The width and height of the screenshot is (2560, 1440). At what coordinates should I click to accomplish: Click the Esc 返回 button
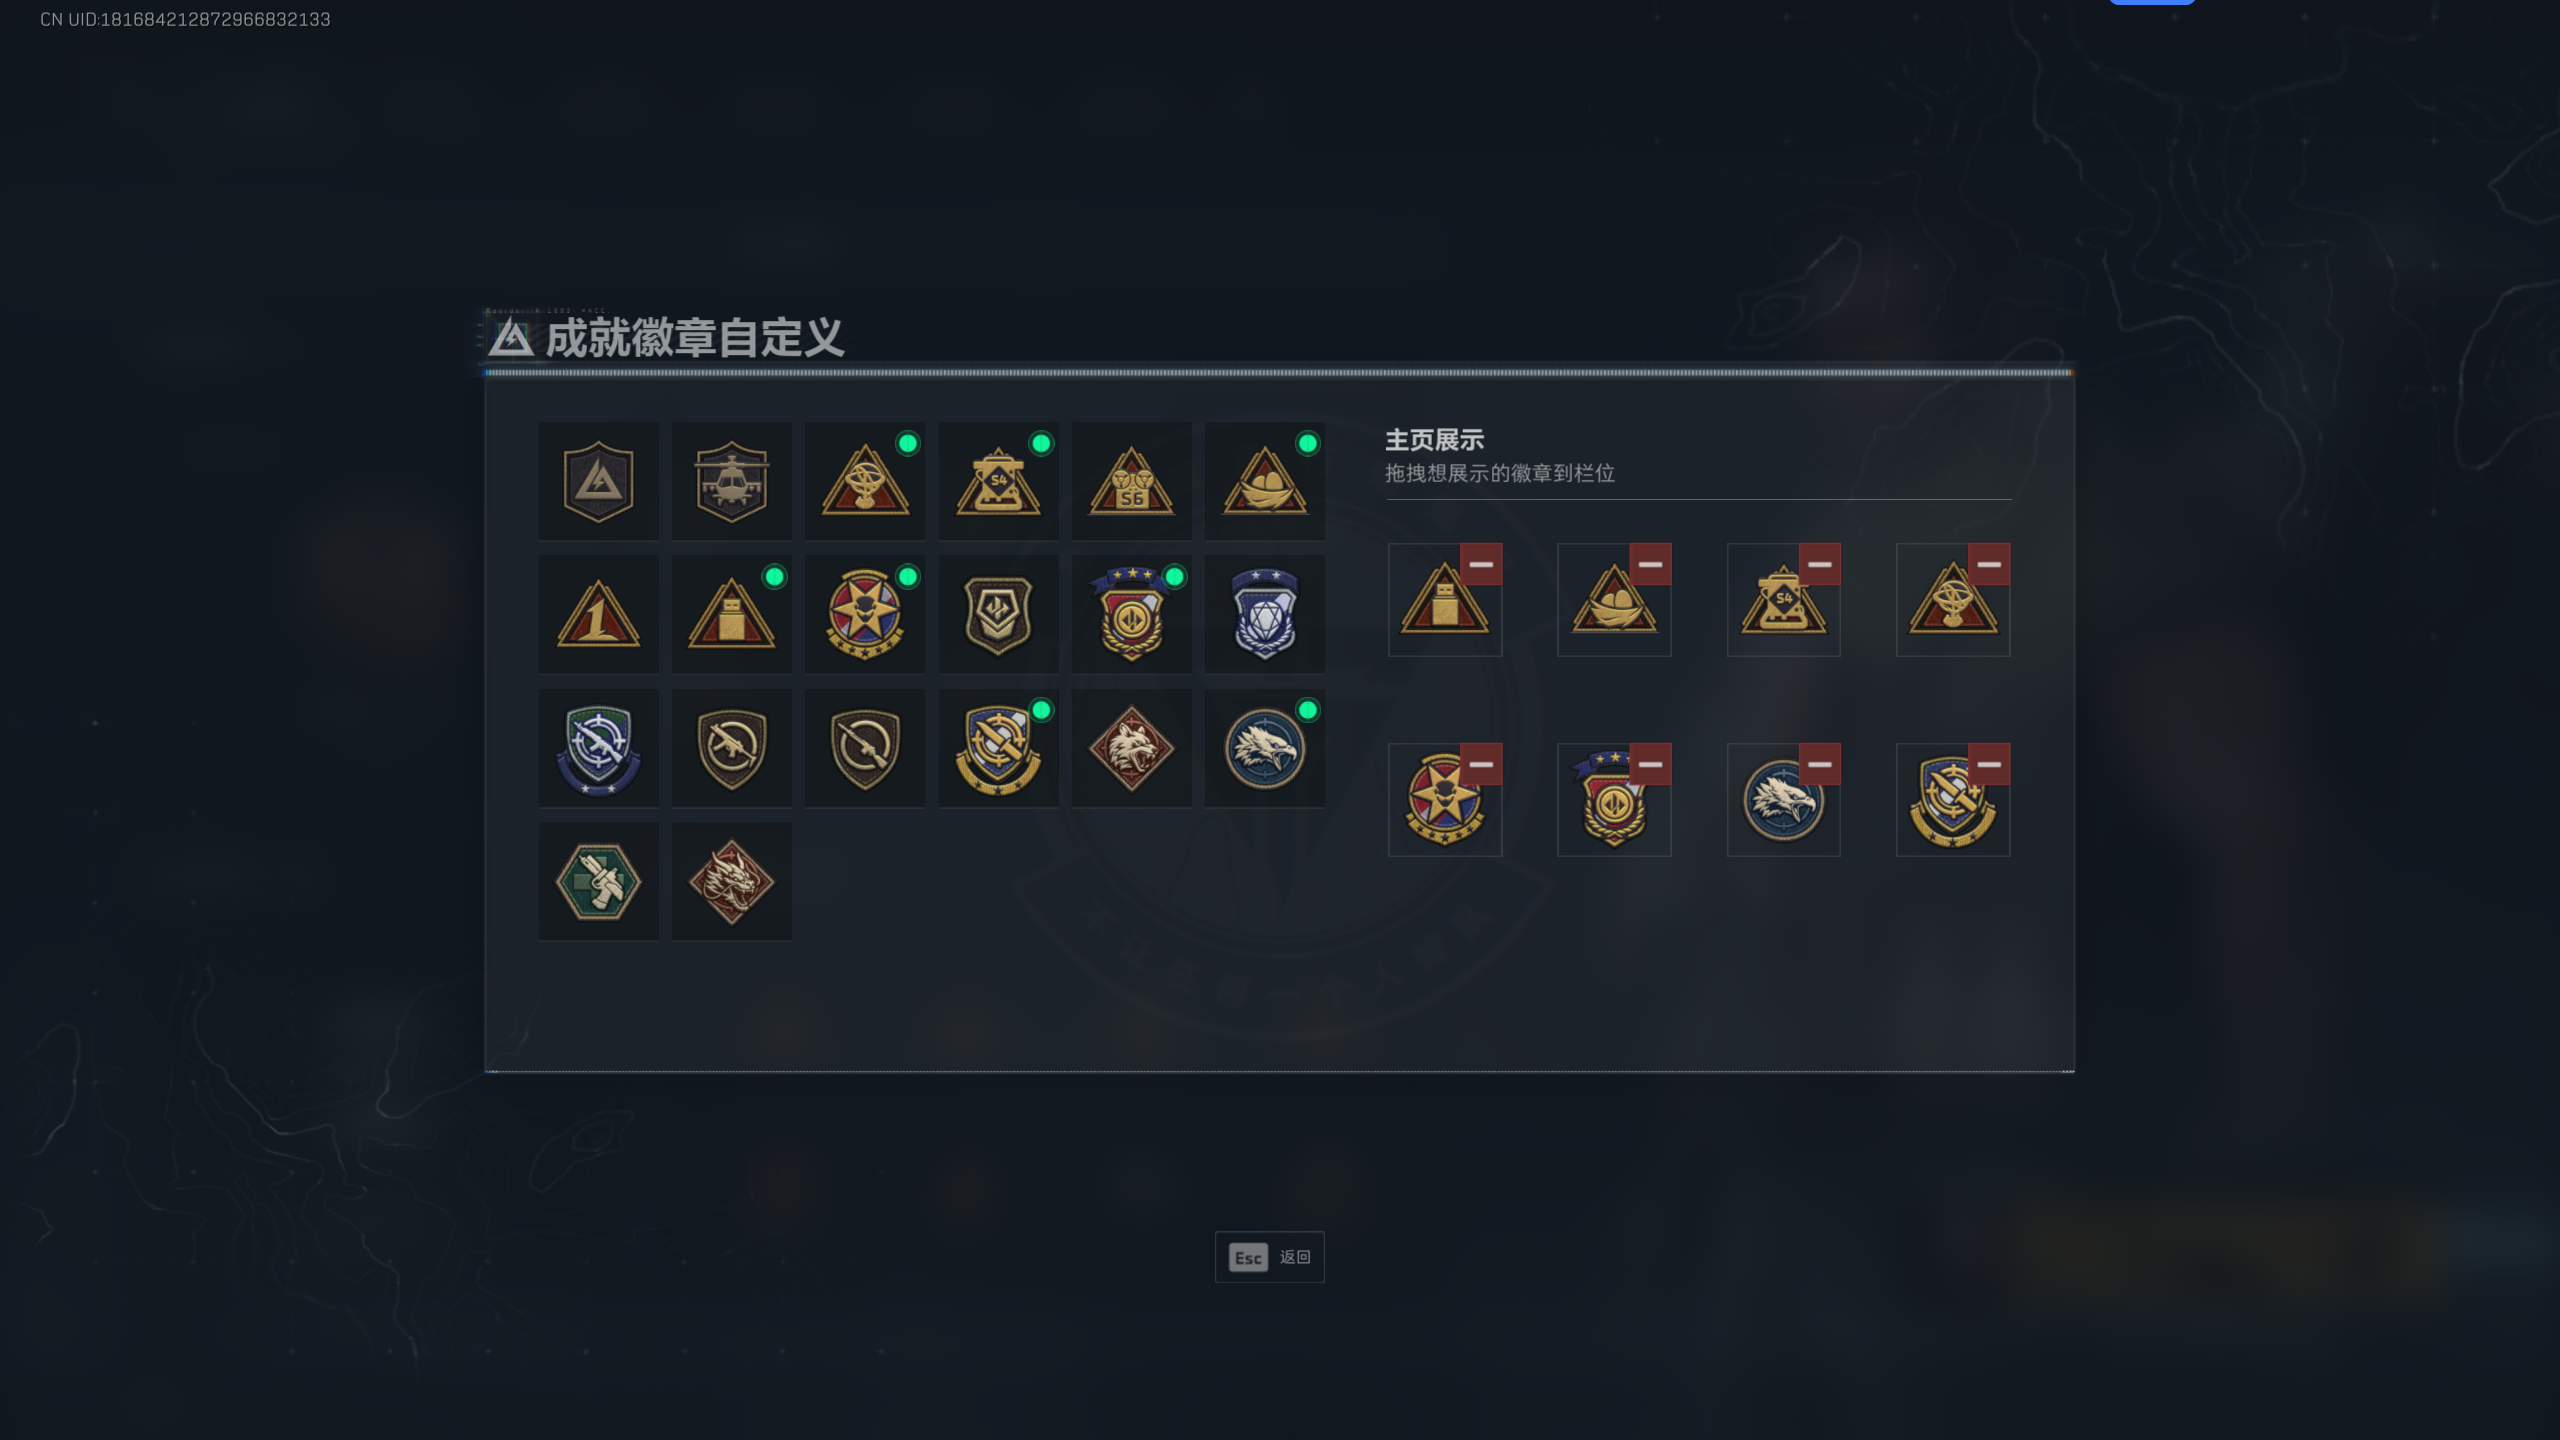pos(1269,1257)
